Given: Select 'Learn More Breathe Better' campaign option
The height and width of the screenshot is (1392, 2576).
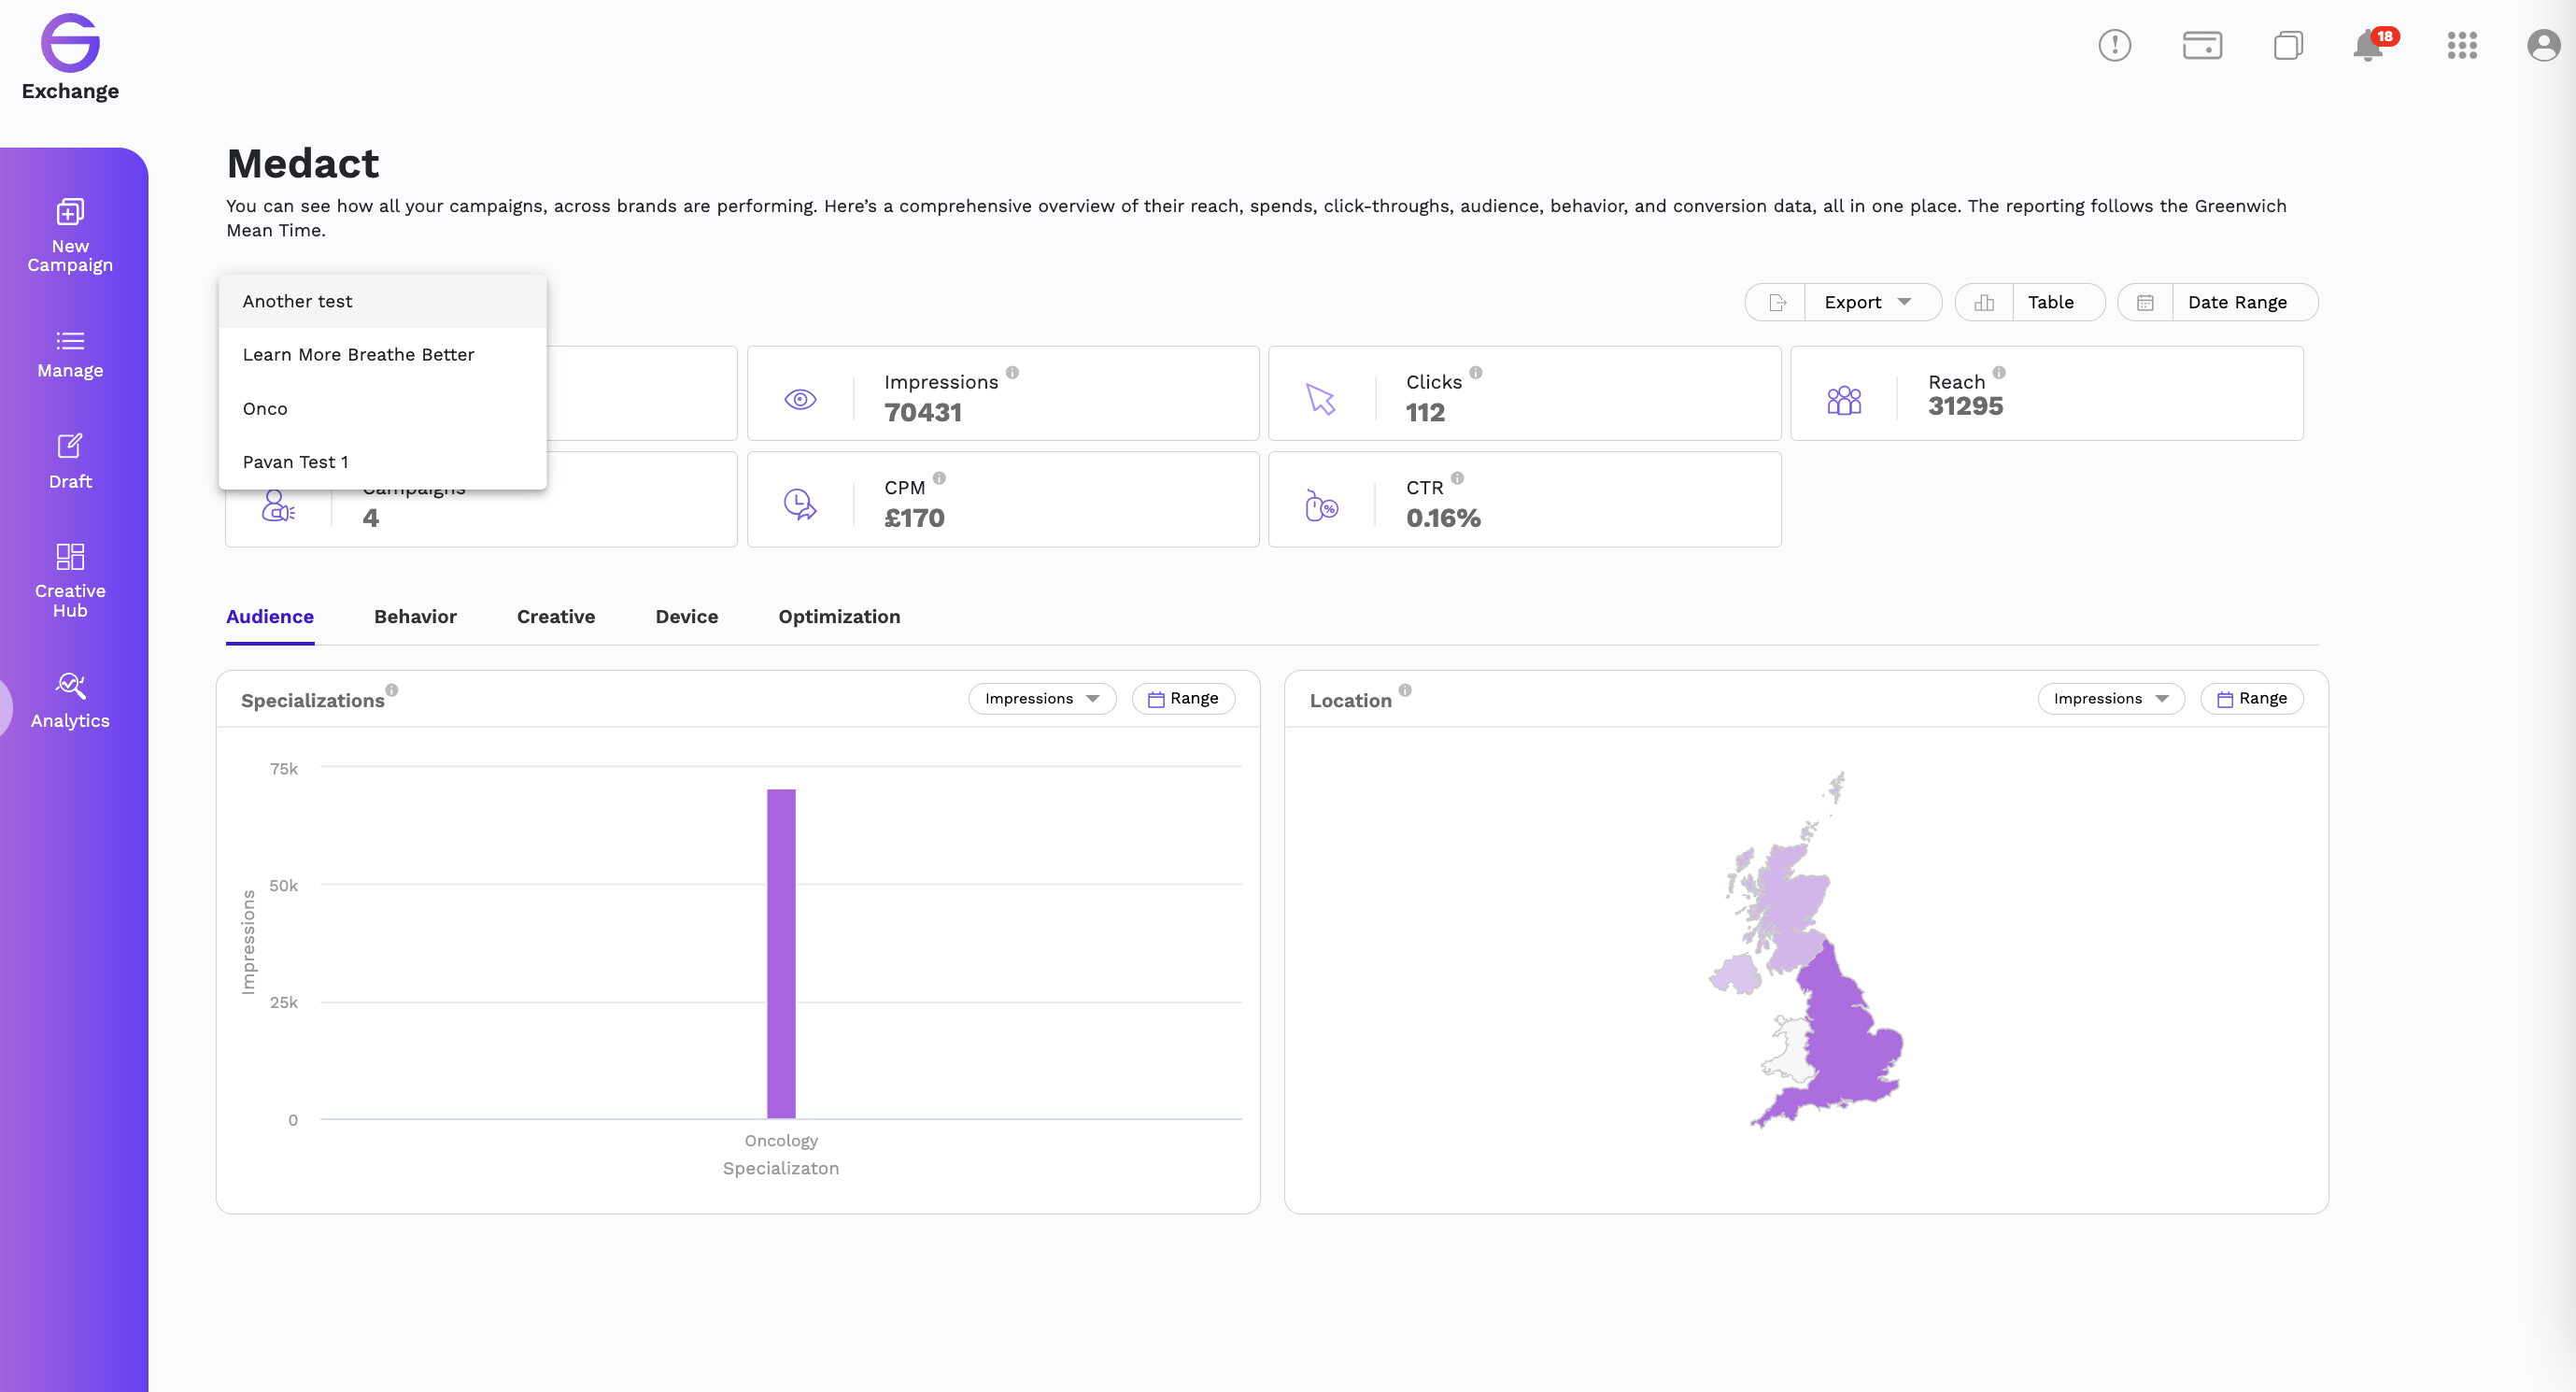Looking at the screenshot, I should pos(382,355).
